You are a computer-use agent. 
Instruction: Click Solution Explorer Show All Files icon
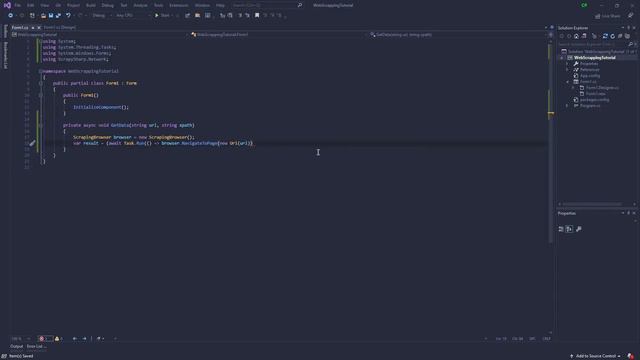point(627,36)
